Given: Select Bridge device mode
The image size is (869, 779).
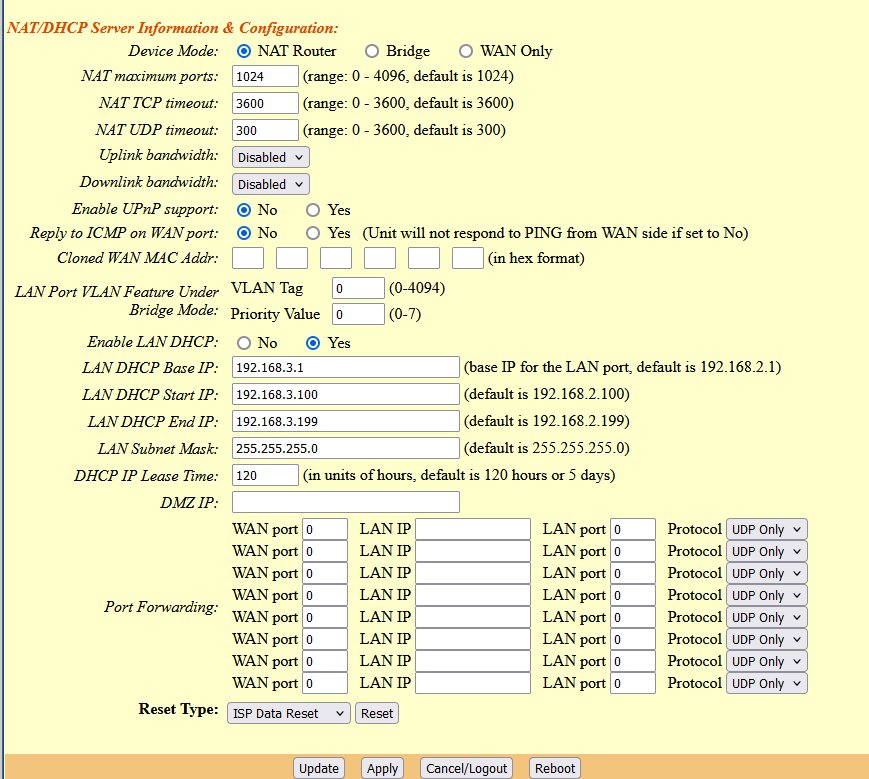Looking at the screenshot, I should click(372, 52).
